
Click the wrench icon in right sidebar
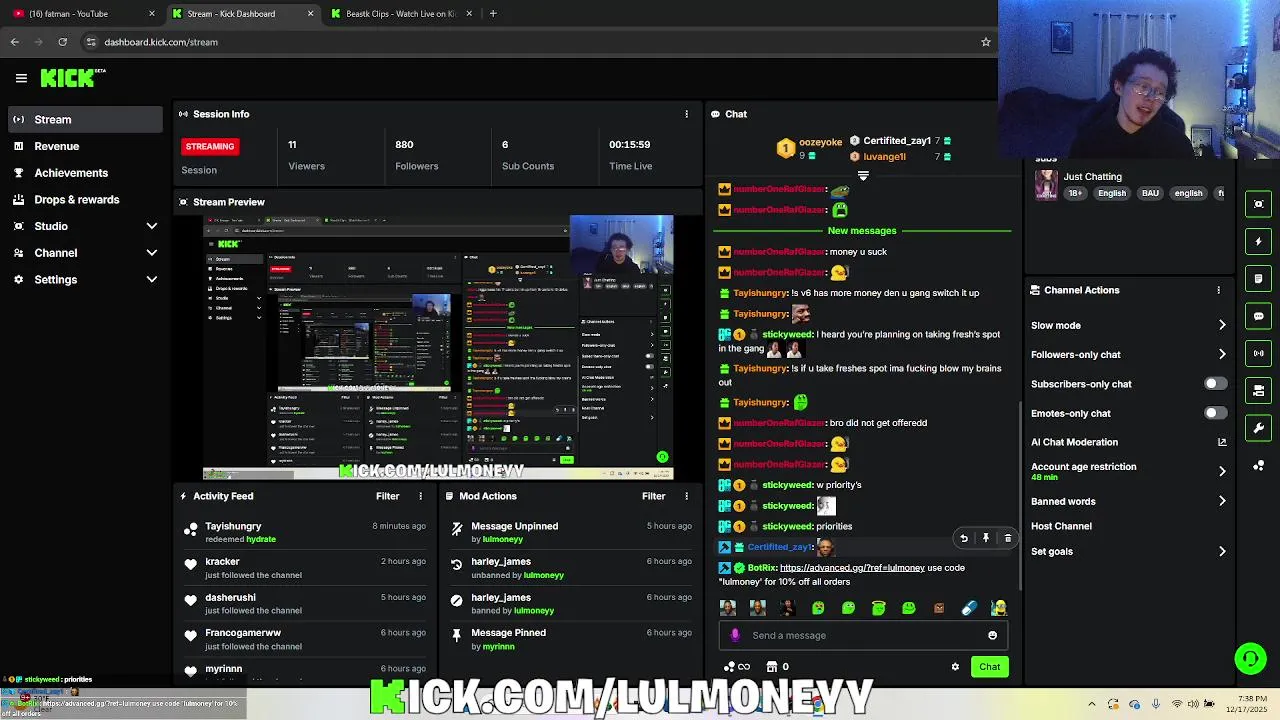click(x=1259, y=428)
